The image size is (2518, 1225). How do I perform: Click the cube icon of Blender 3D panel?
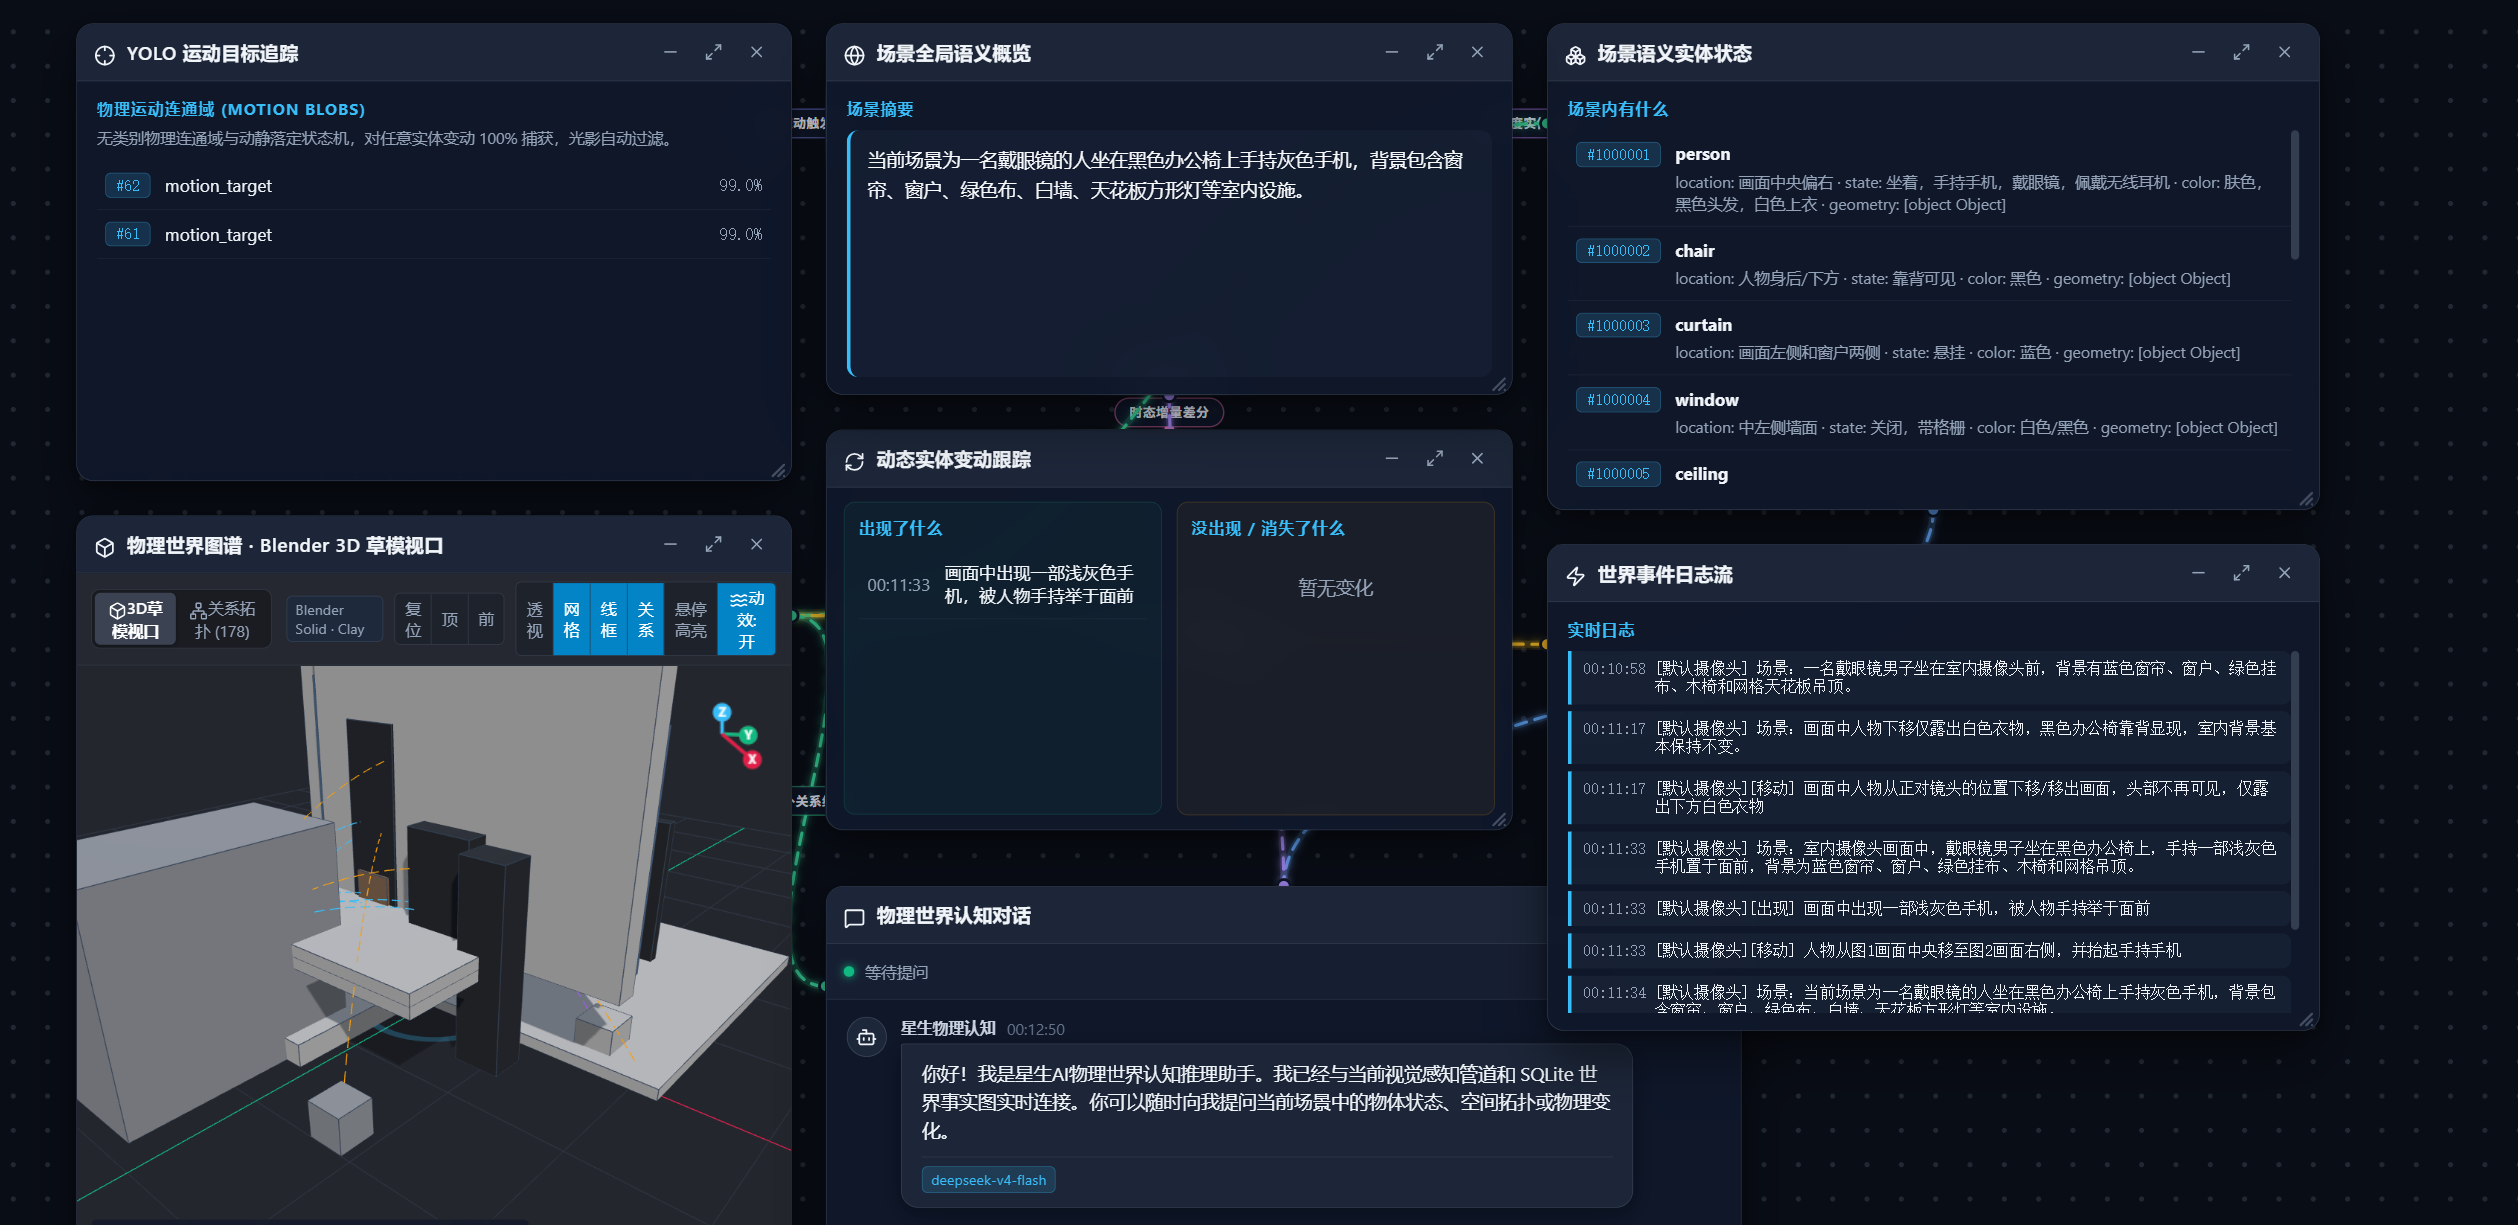[x=105, y=547]
